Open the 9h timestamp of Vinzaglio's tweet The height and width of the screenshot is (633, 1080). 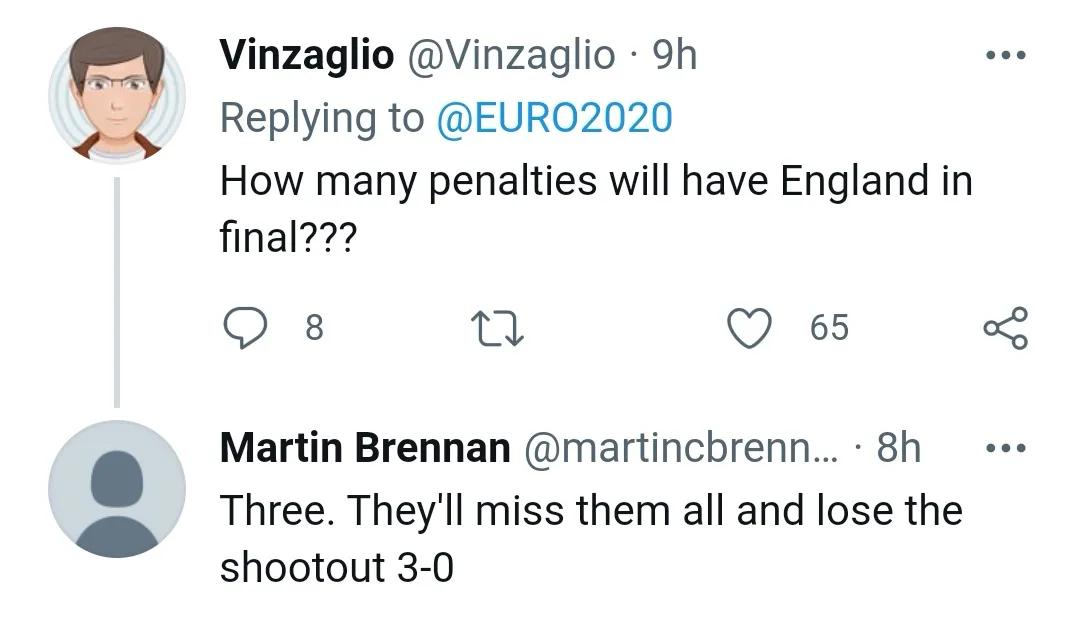click(x=674, y=56)
